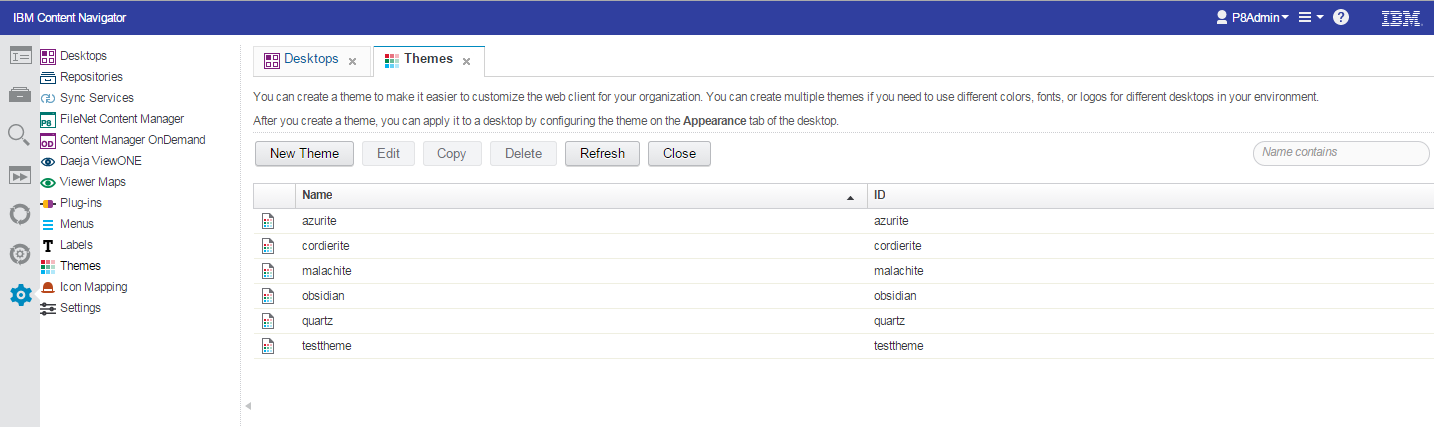Click the Edit button
This screenshot has width=1434, height=427.
tap(388, 153)
